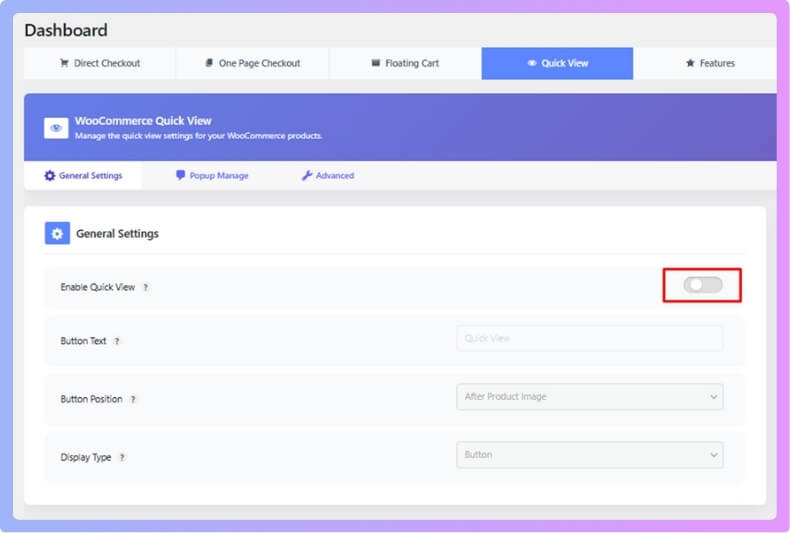The image size is (790, 533).
Task: Open the Popup Manage sub-tab
Action: point(212,176)
